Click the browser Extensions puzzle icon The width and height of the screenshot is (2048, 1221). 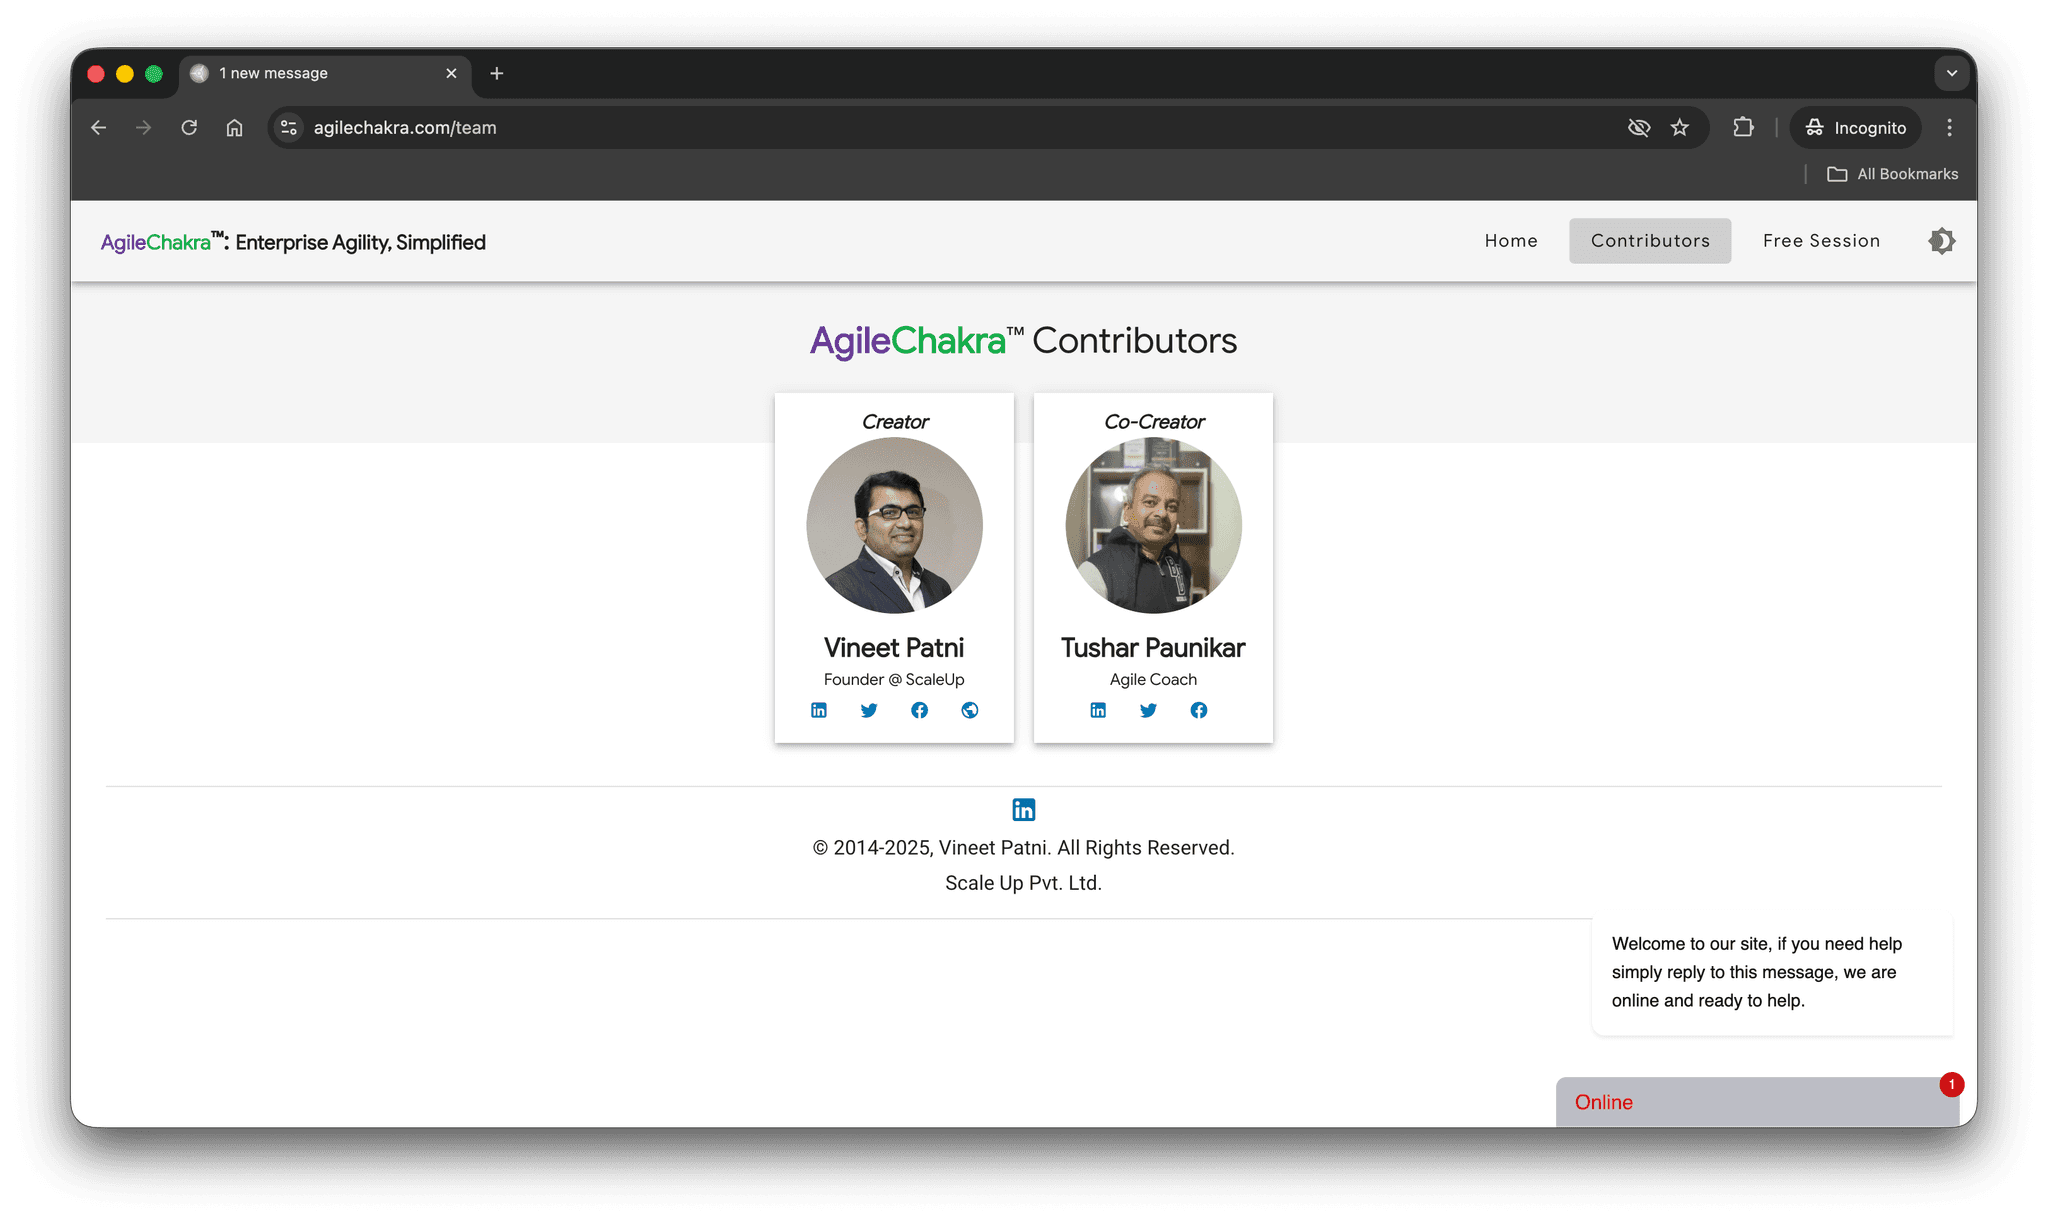[x=1743, y=127]
